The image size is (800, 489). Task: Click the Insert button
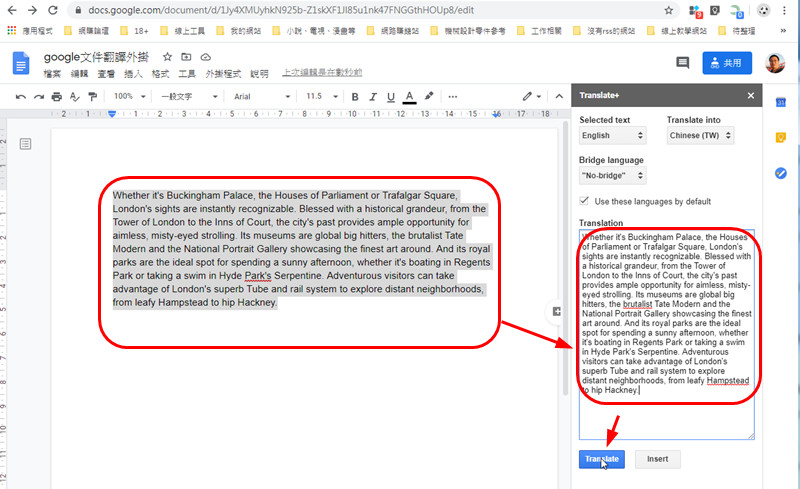click(x=658, y=459)
